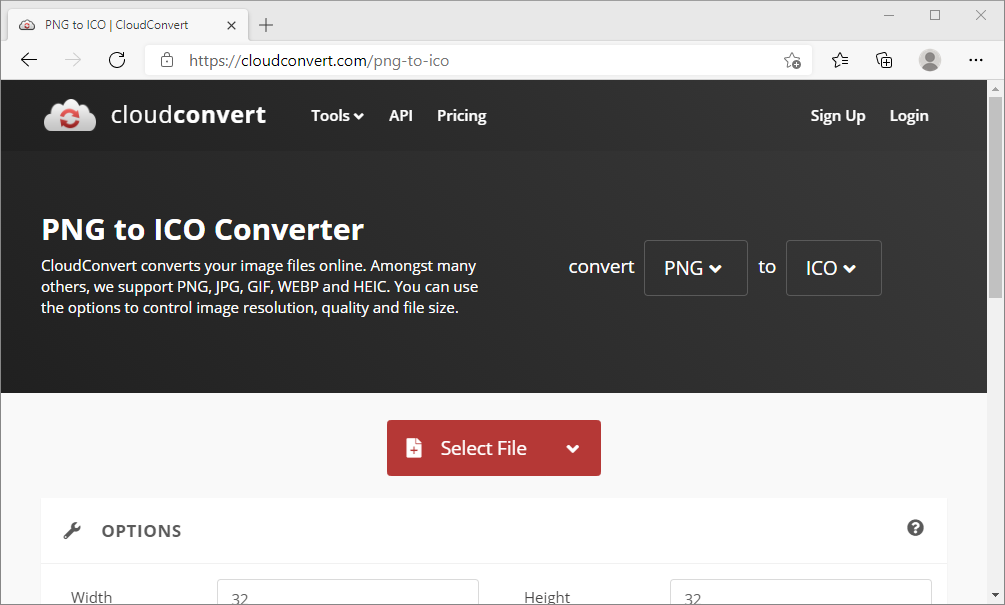Screen dimensions: 1005x605
Task: Add this page to favorites star icon
Action: 792,60
